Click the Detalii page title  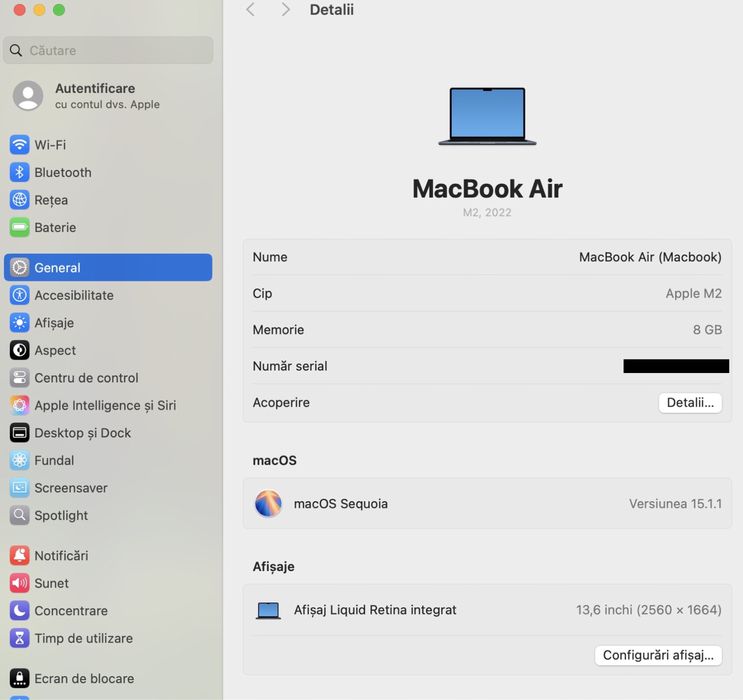[332, 9]
